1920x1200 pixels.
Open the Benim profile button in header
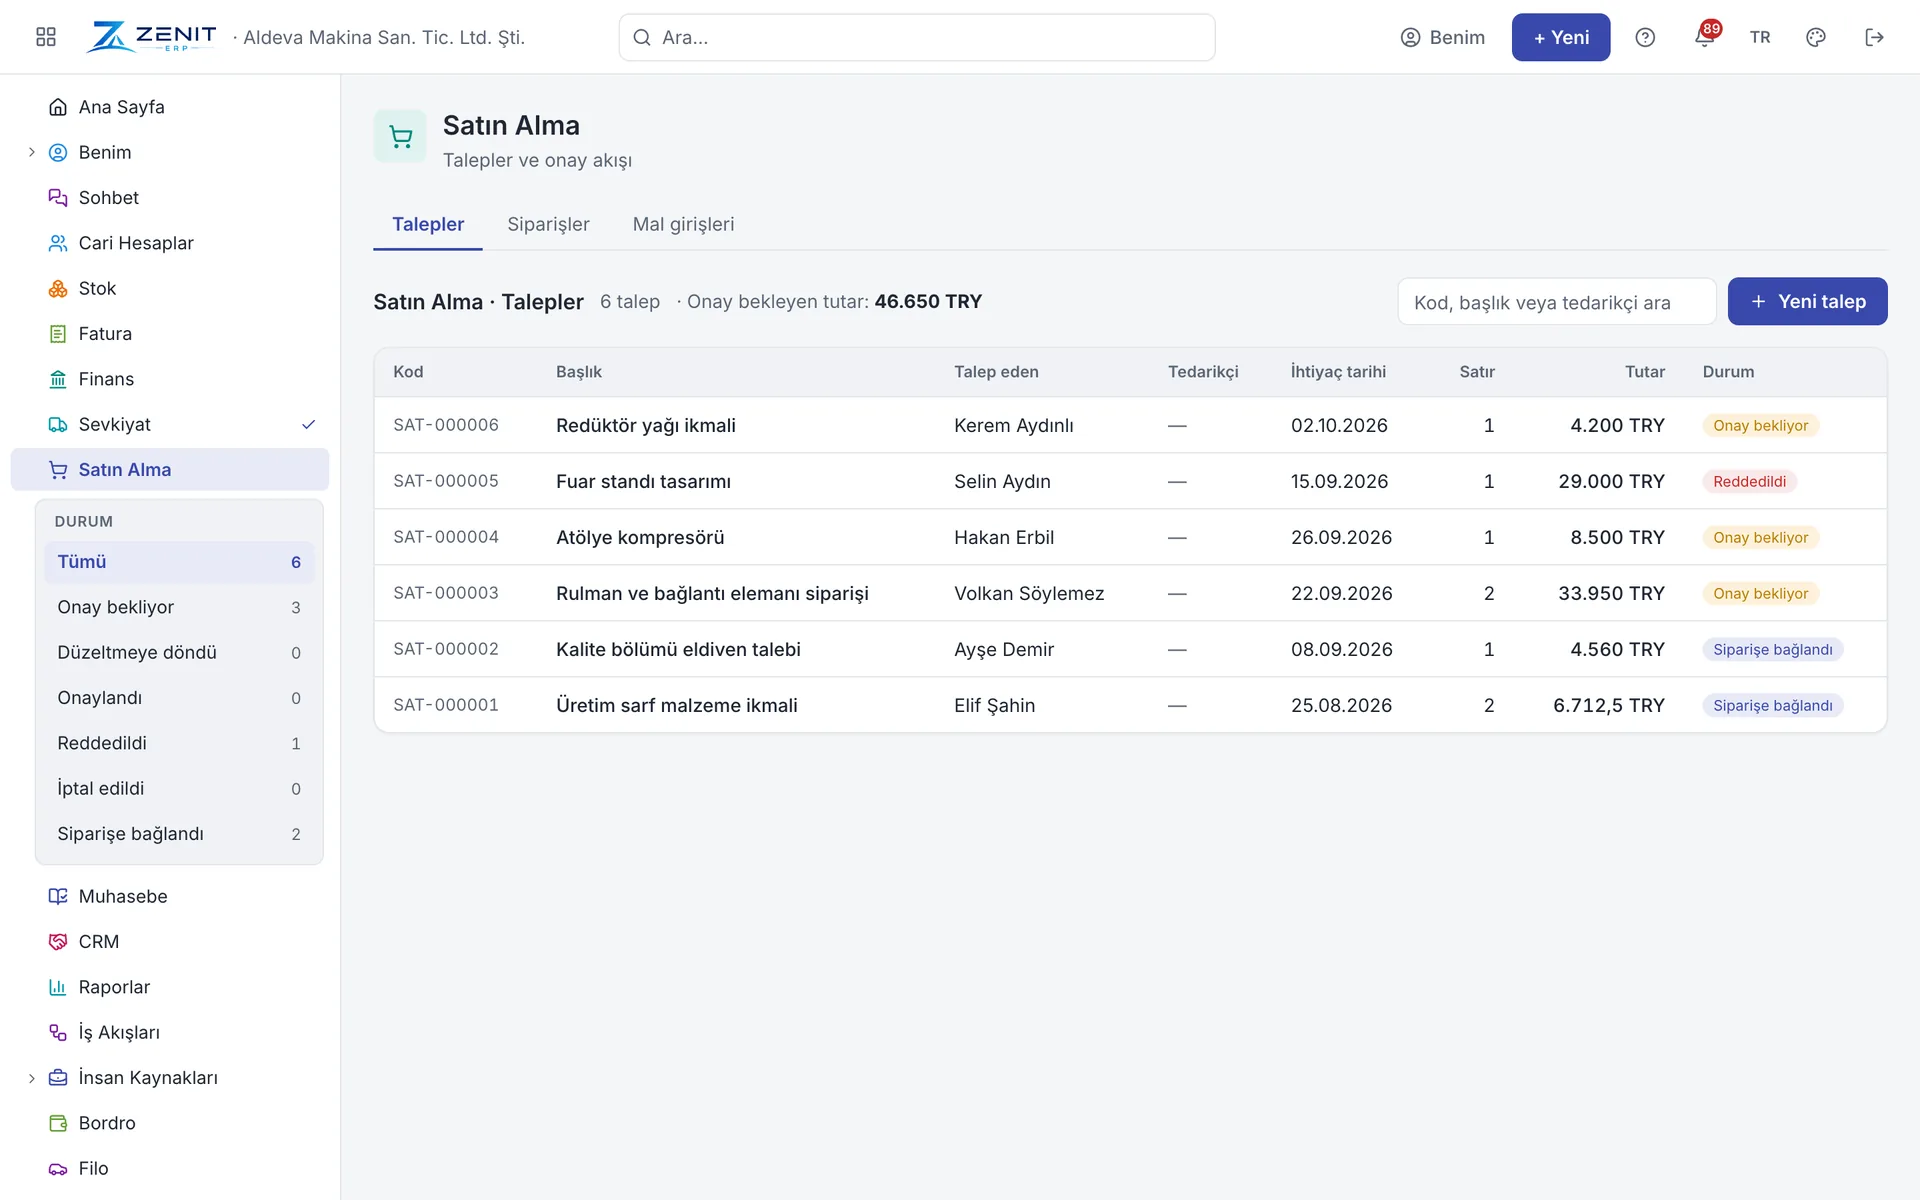pyautogui.click(x=1442, y=37)
